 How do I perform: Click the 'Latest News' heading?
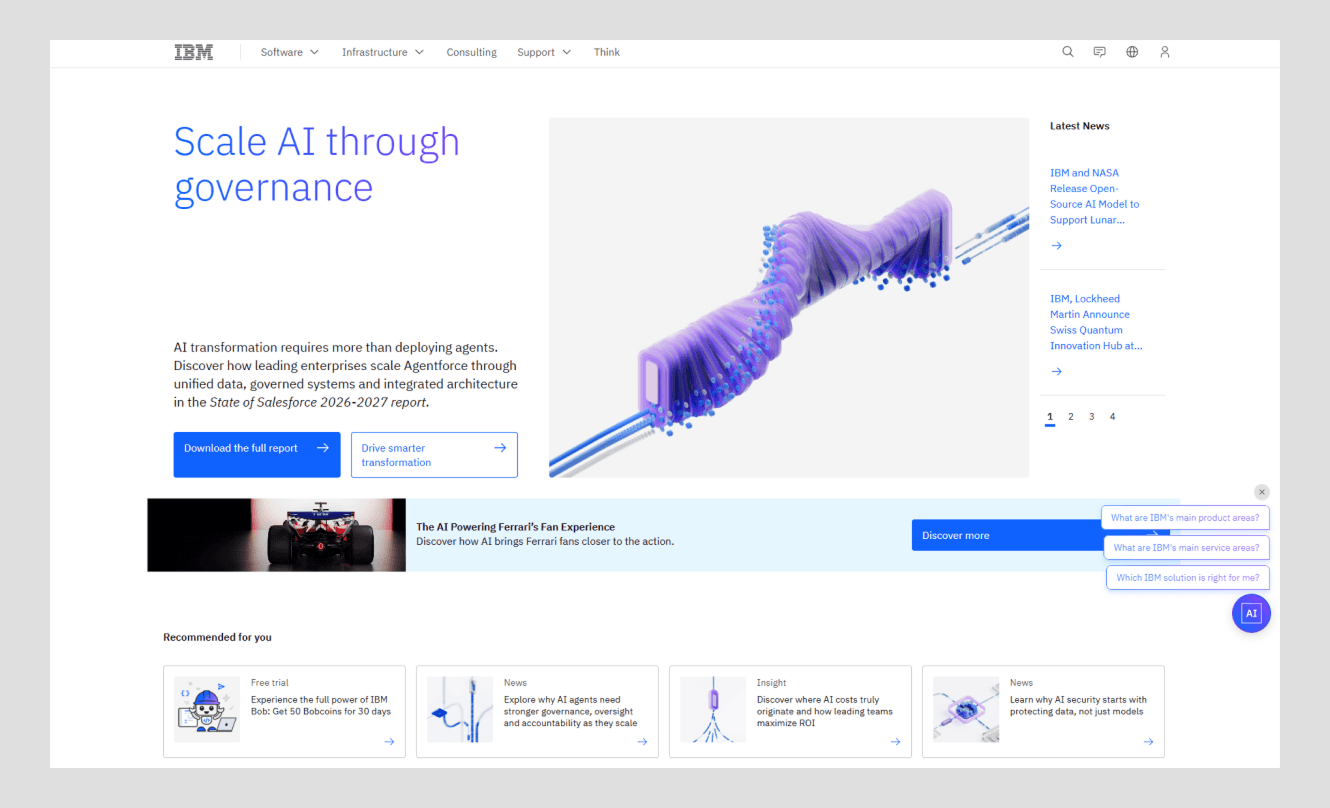1080,126
